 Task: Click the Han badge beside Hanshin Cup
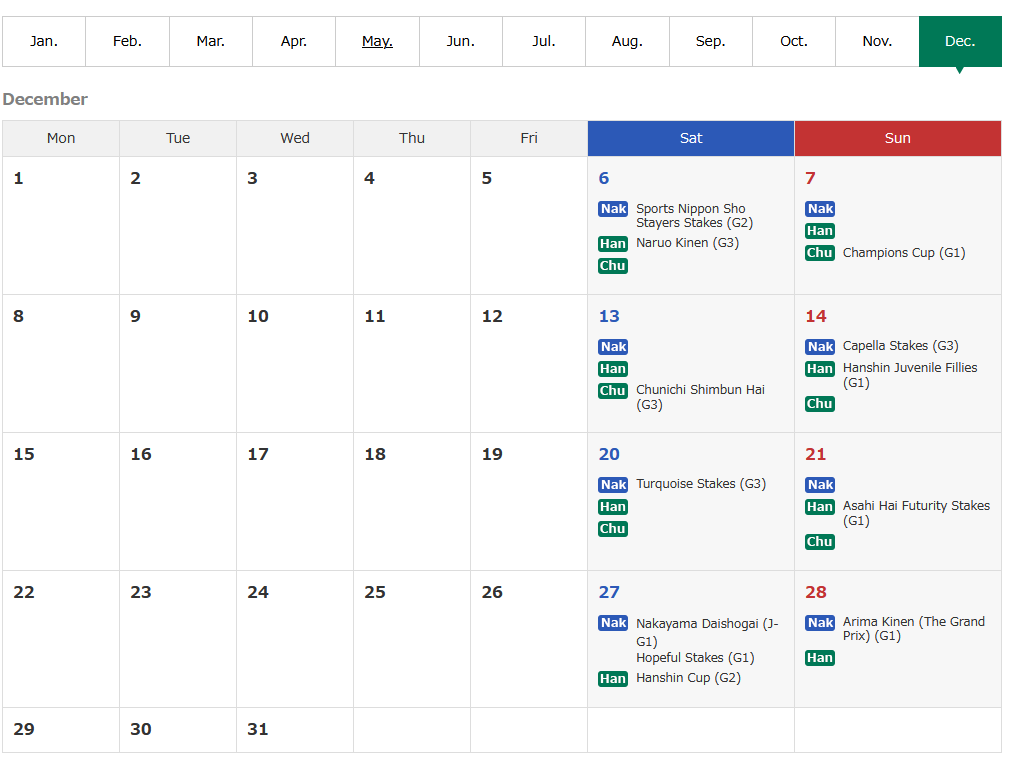point(613,678)
